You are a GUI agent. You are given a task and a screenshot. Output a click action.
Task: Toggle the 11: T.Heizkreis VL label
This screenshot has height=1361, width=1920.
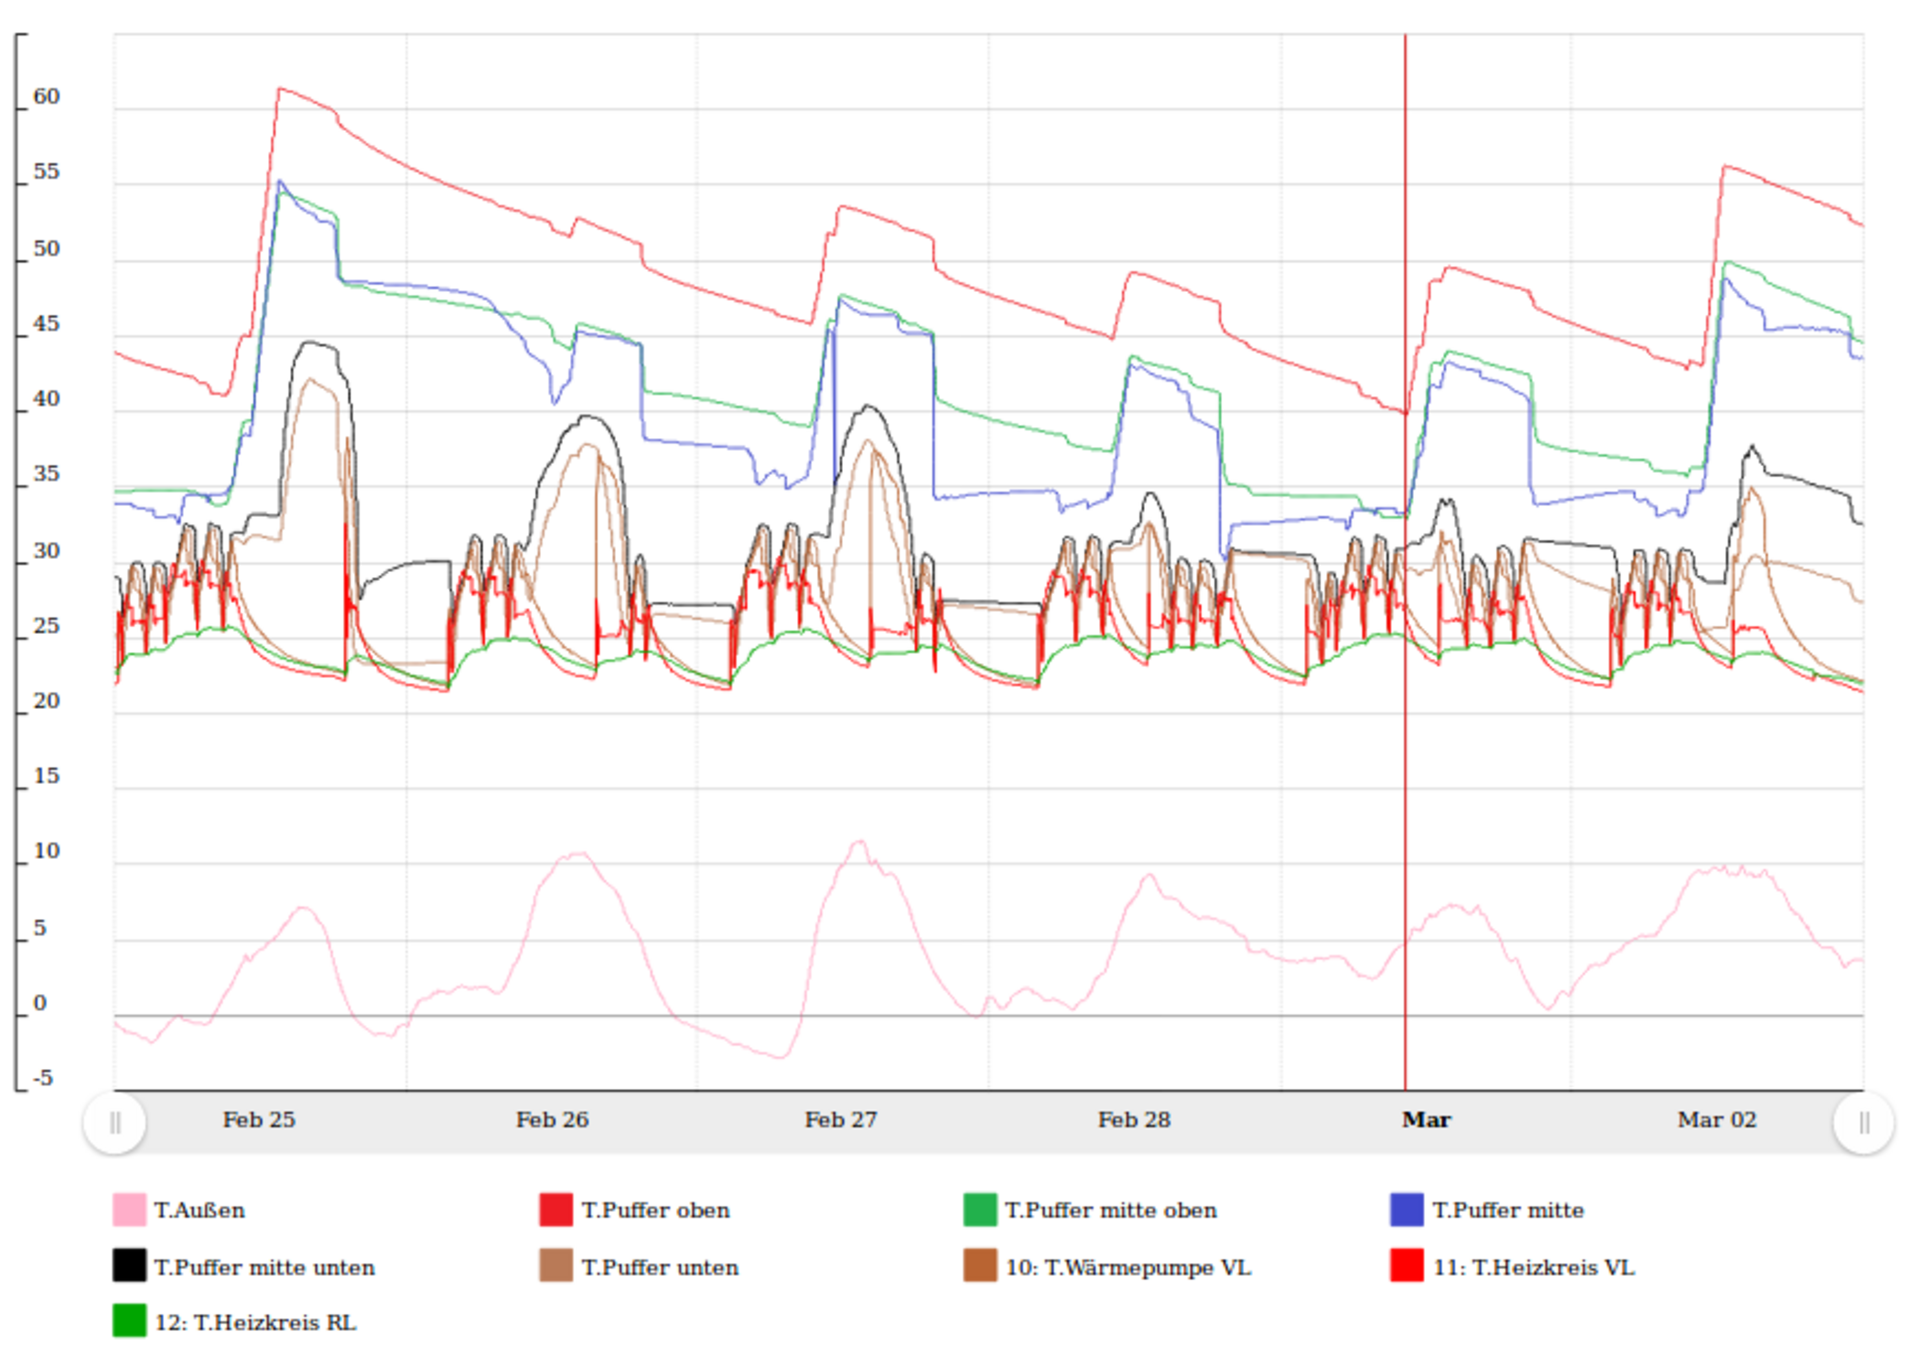click(1533, 1267)
